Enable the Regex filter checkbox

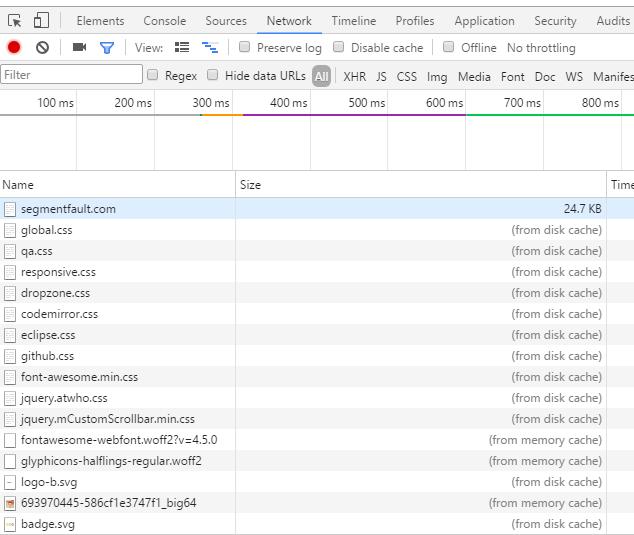coord(153,75)
